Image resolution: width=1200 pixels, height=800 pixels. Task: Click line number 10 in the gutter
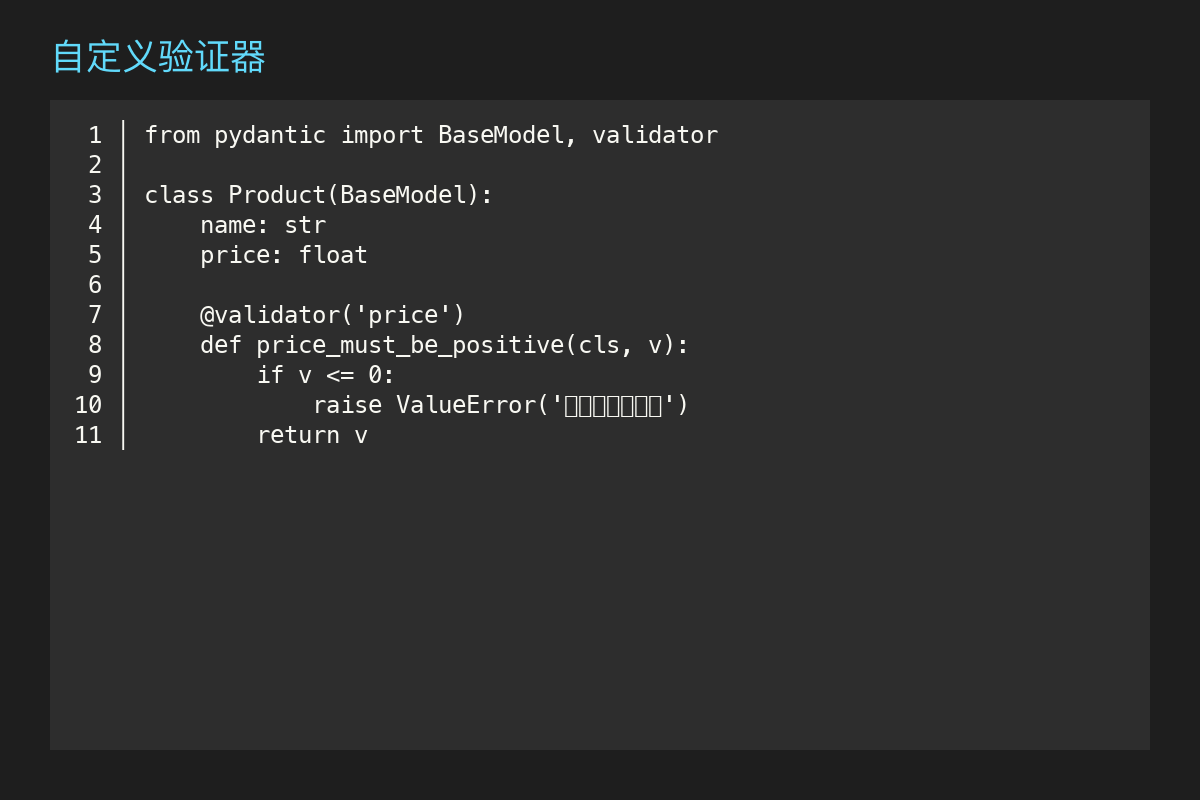tap(88, 405)
